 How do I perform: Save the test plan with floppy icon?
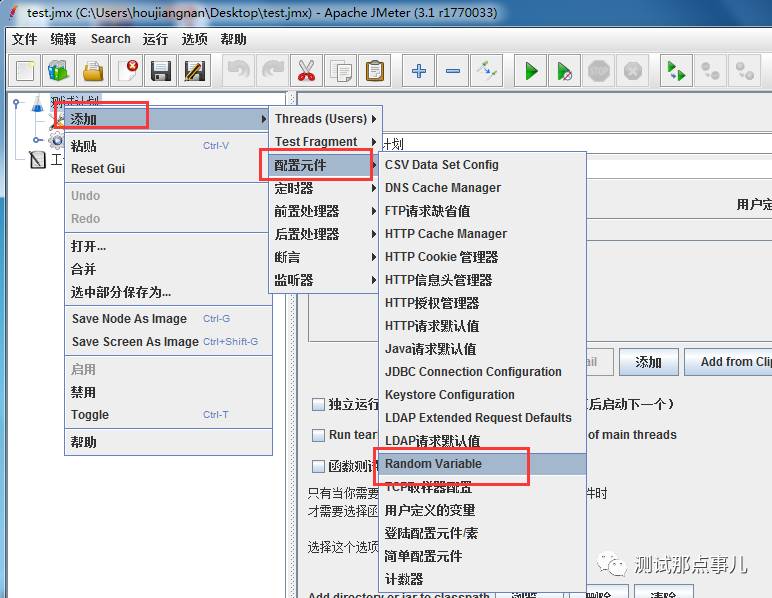[x=161, y=71]
